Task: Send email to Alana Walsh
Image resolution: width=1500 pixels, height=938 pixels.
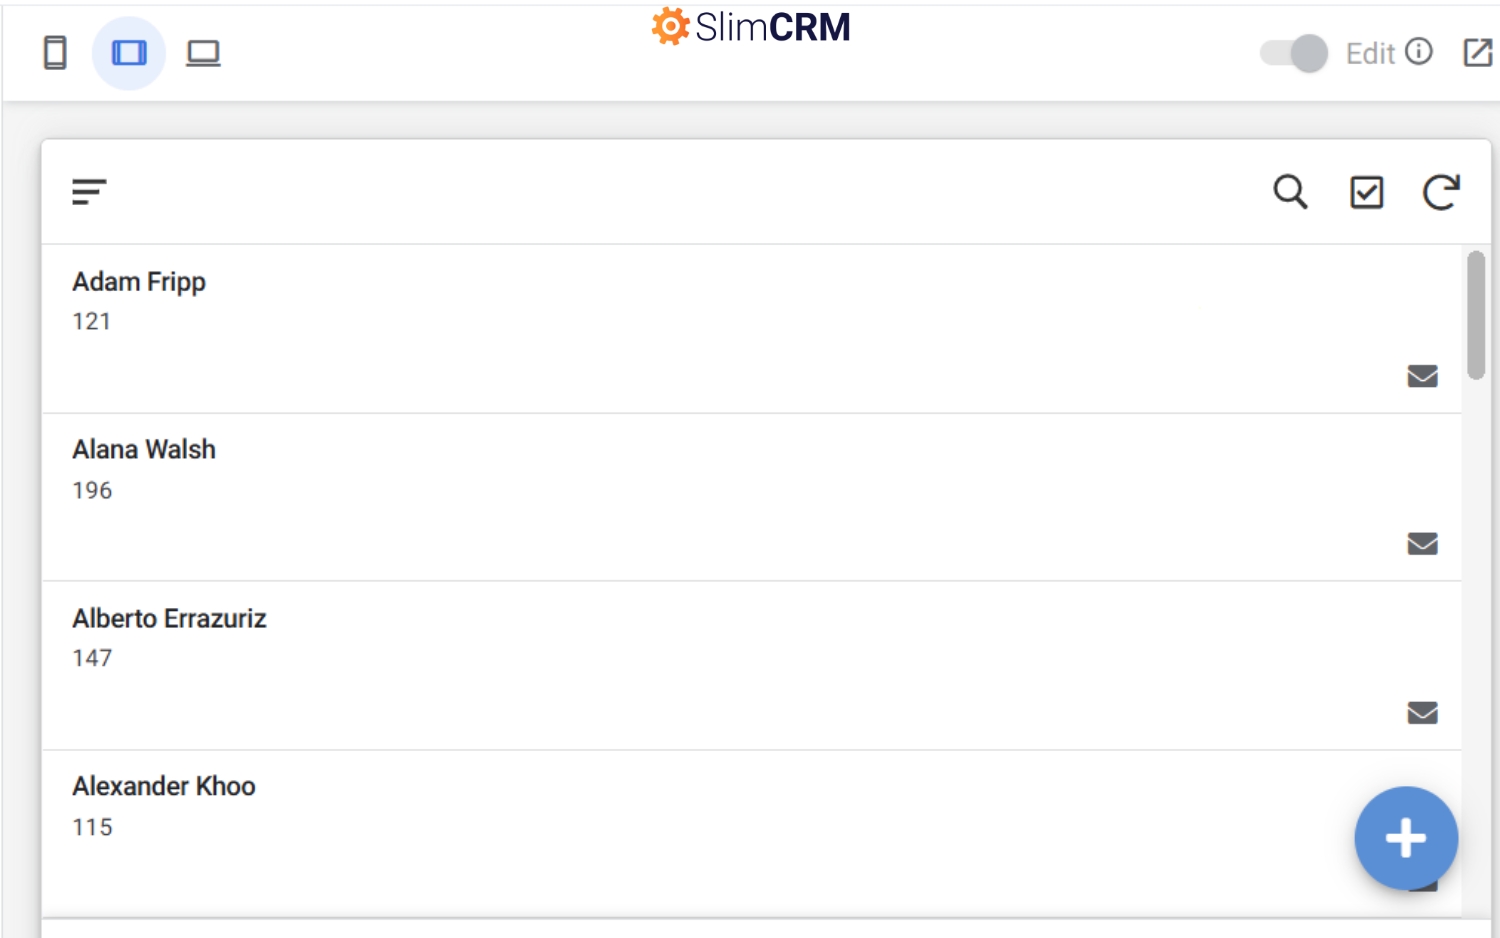Action: coord(1422,544)
